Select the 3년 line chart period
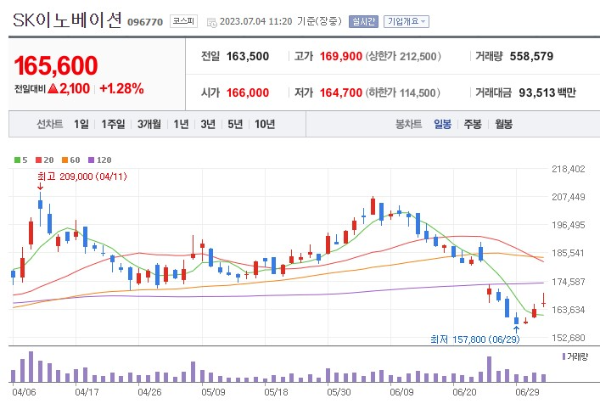 (208, 124)
